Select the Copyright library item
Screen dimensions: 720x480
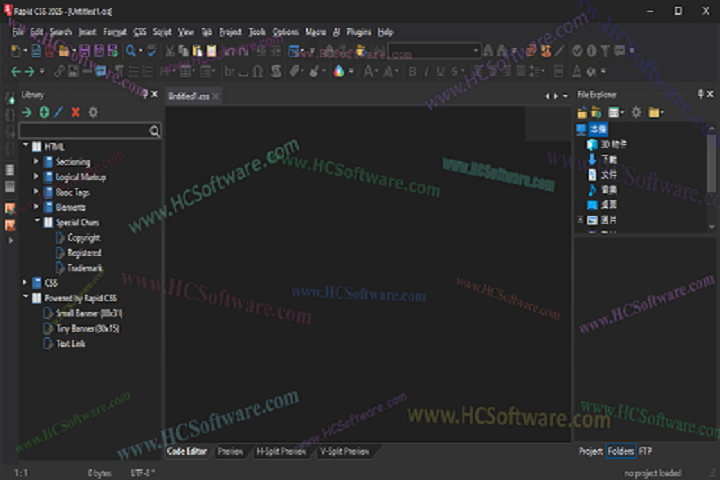84,237
